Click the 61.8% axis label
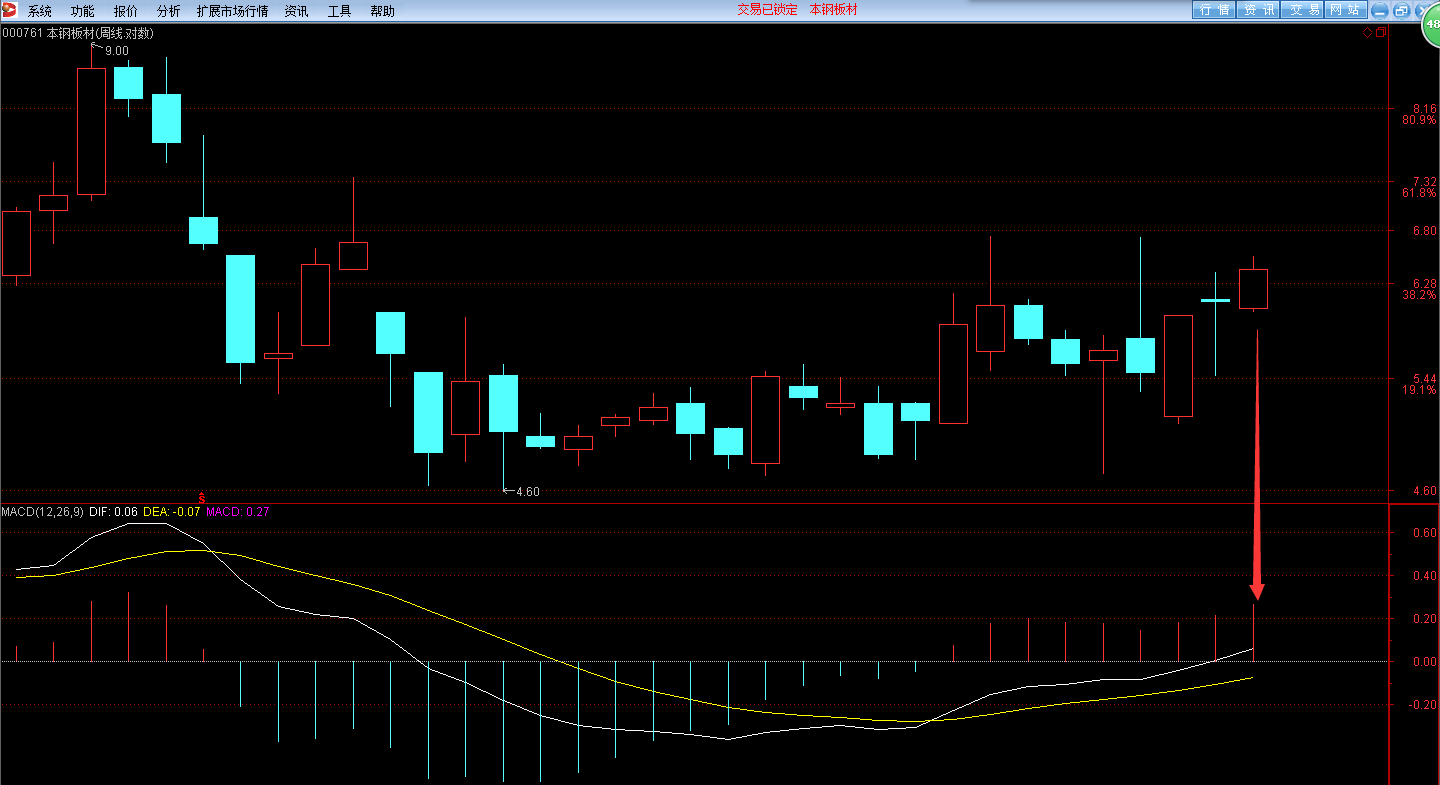Screen dimensions: 1440x785 point(1419,193)
